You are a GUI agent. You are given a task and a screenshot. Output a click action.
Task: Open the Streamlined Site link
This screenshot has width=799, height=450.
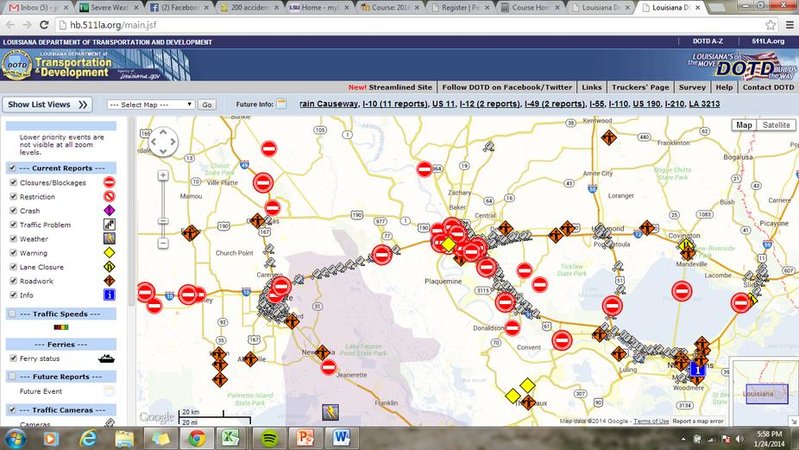coord(400,87)
